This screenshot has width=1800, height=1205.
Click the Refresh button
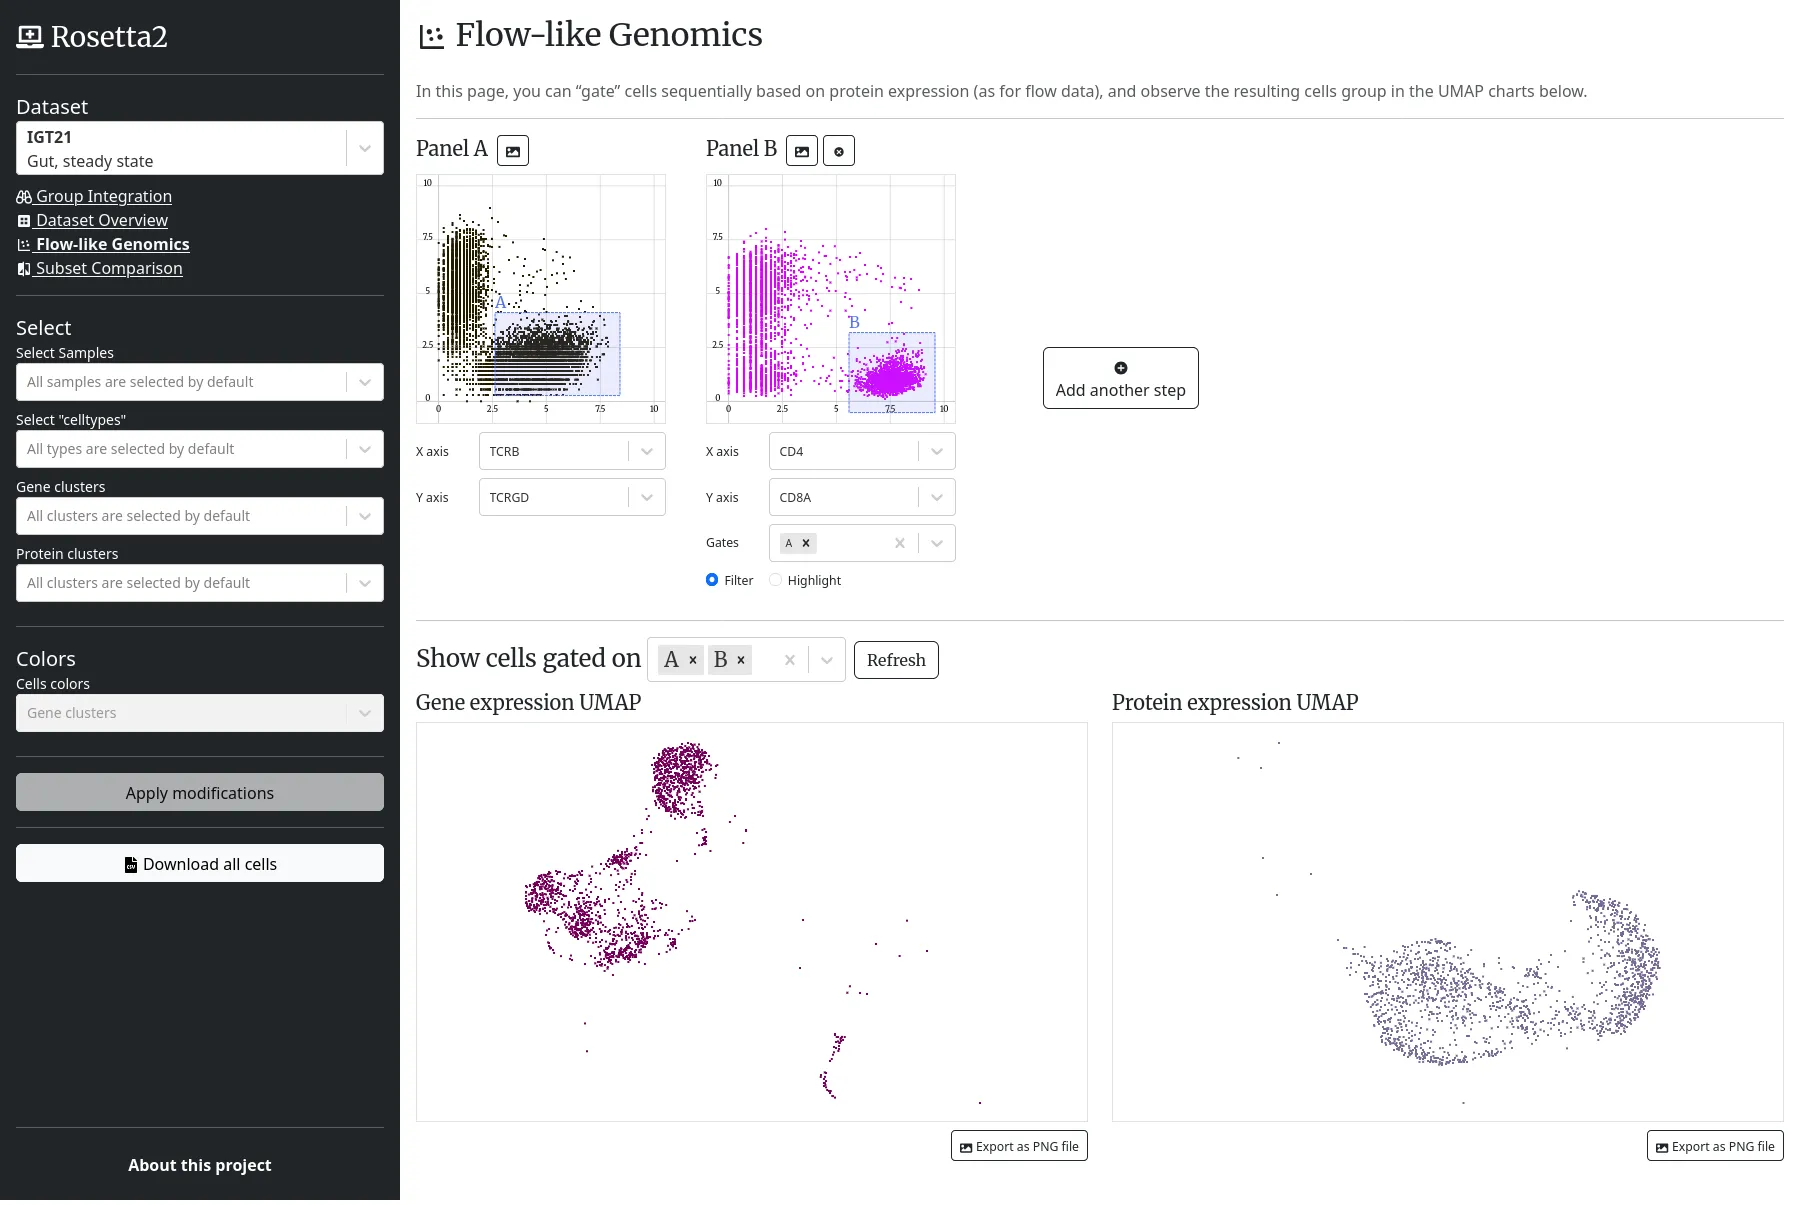click(896, 660)
